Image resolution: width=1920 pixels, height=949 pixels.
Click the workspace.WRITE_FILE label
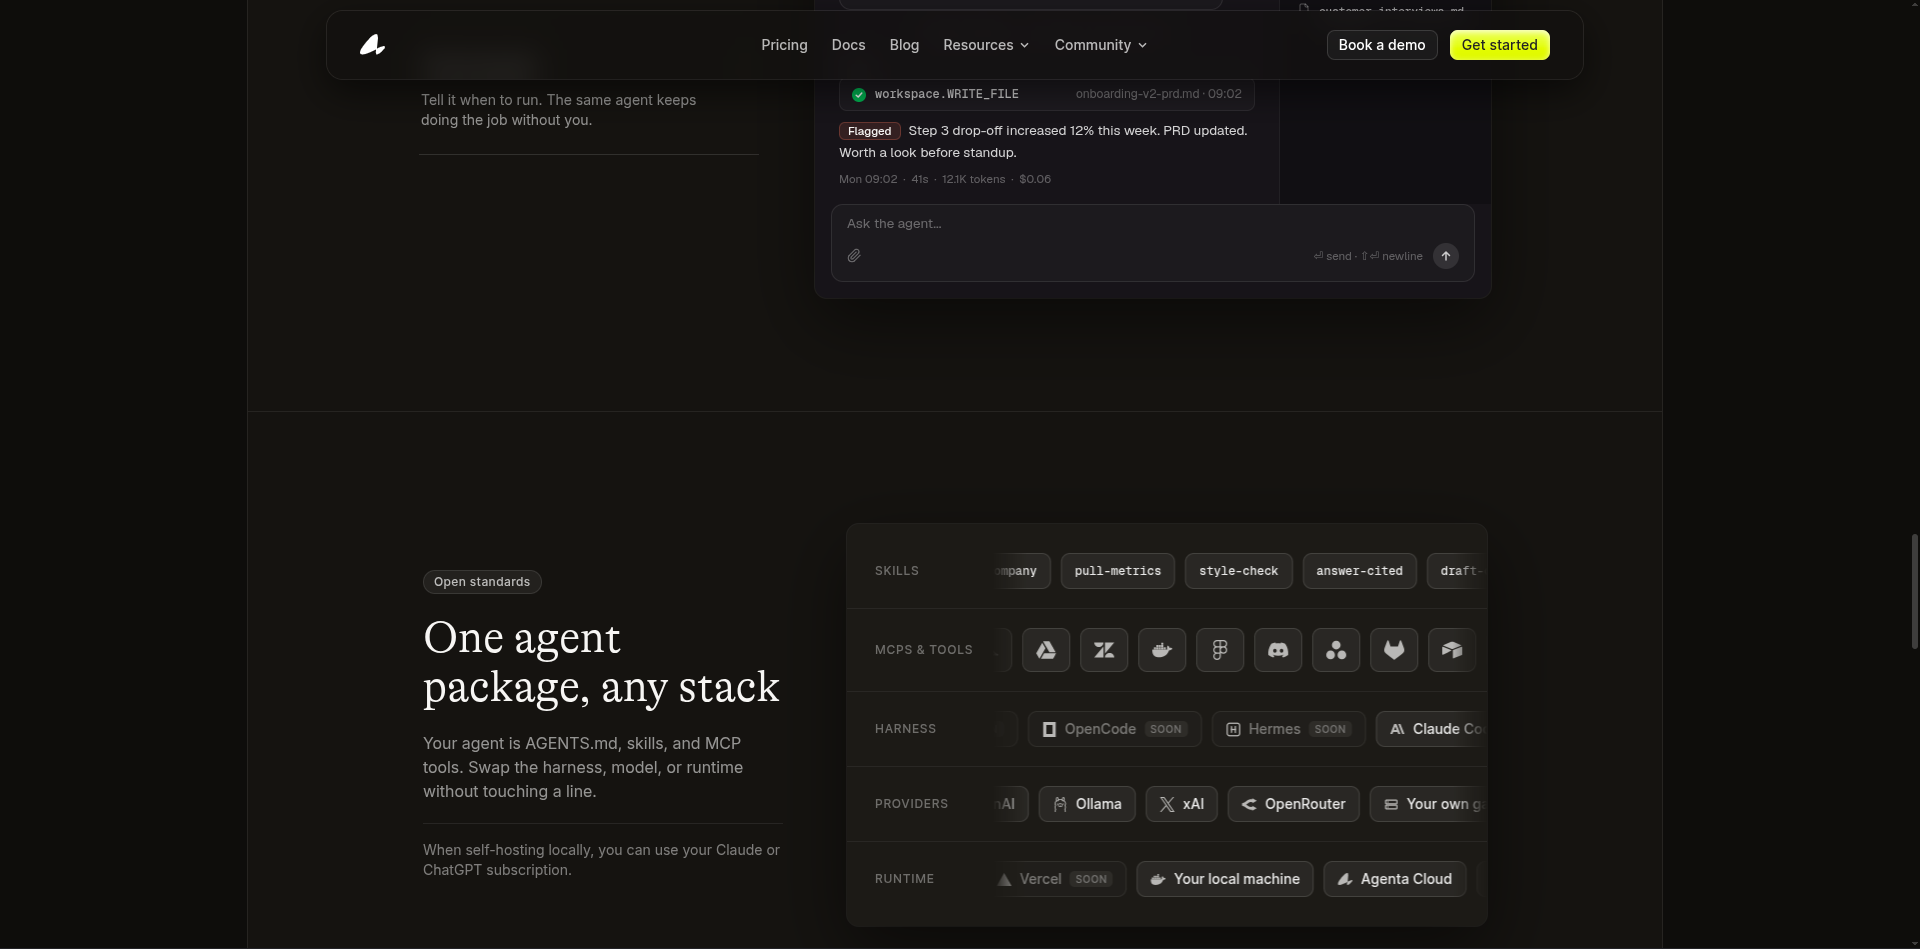pyautogui.click(x=947, y=94)
